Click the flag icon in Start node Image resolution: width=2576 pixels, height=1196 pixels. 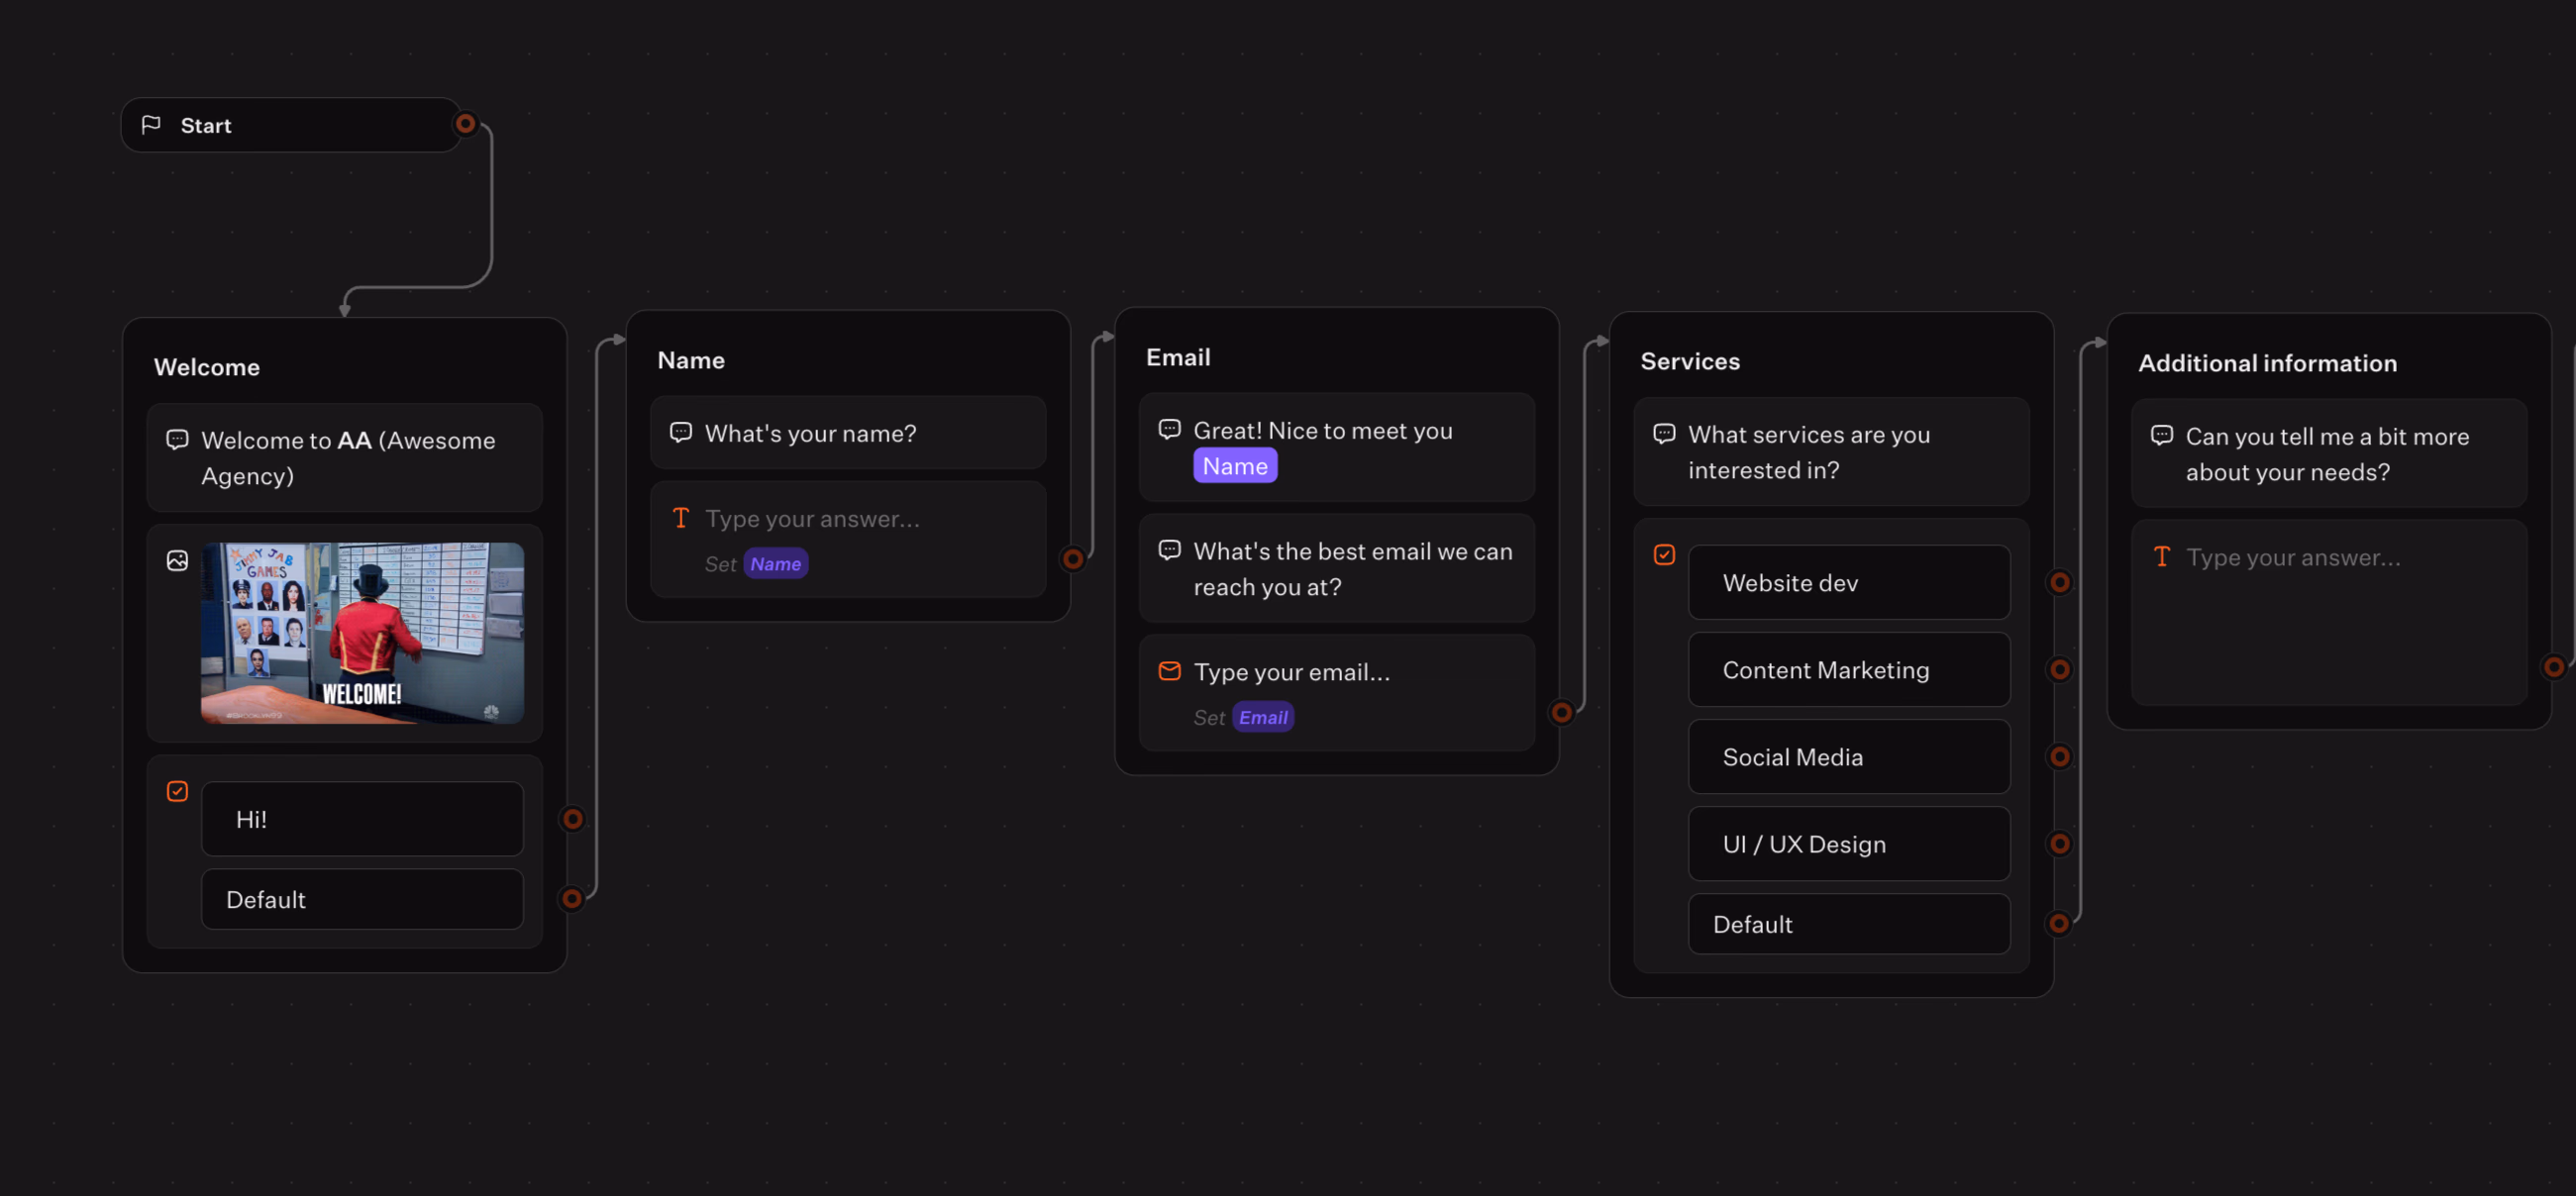151,125
